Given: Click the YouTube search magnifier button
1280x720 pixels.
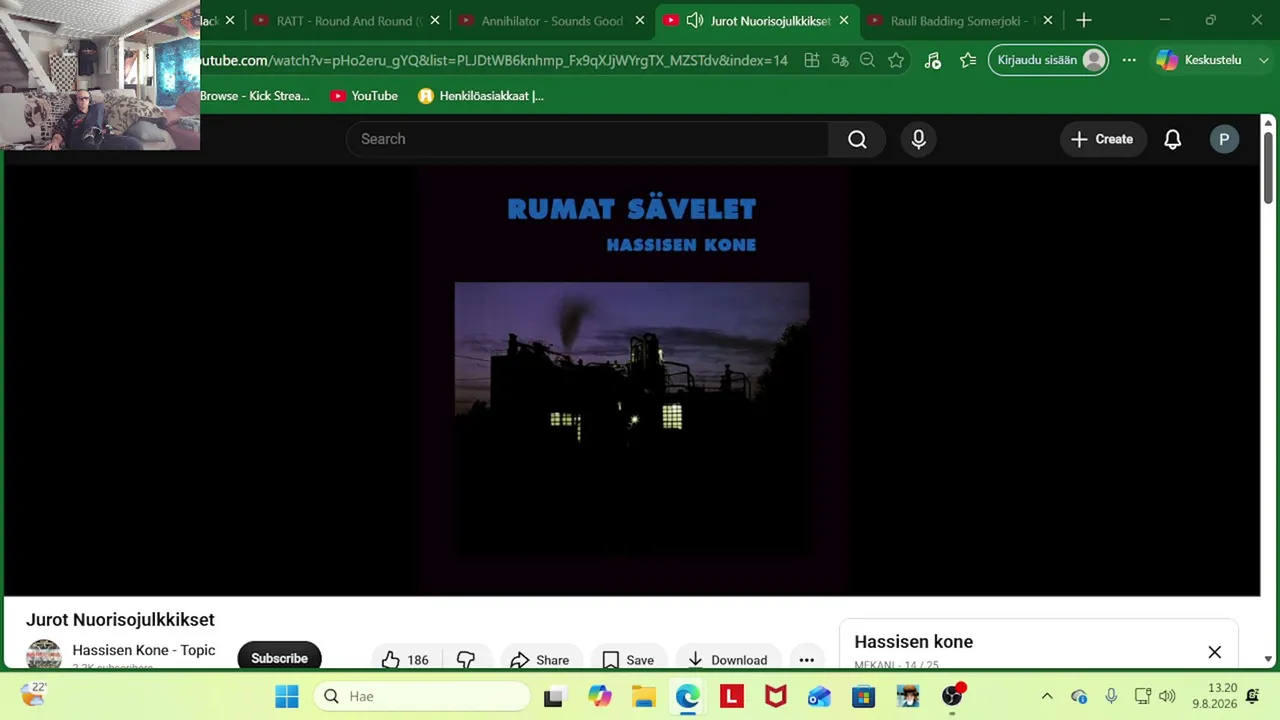Looking at the screenshot, I should [857, 139].
